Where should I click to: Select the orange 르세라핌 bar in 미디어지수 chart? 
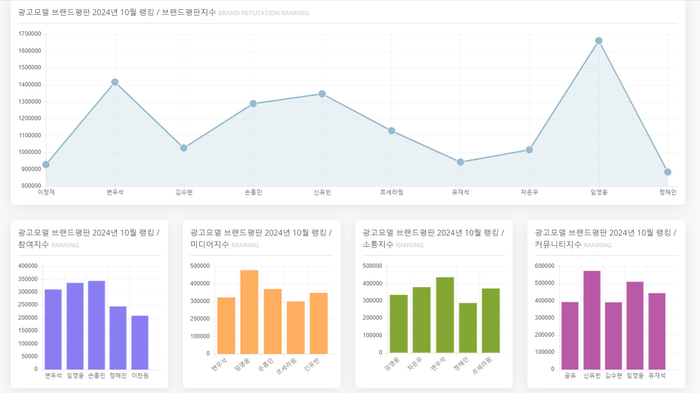click(296, 327)
